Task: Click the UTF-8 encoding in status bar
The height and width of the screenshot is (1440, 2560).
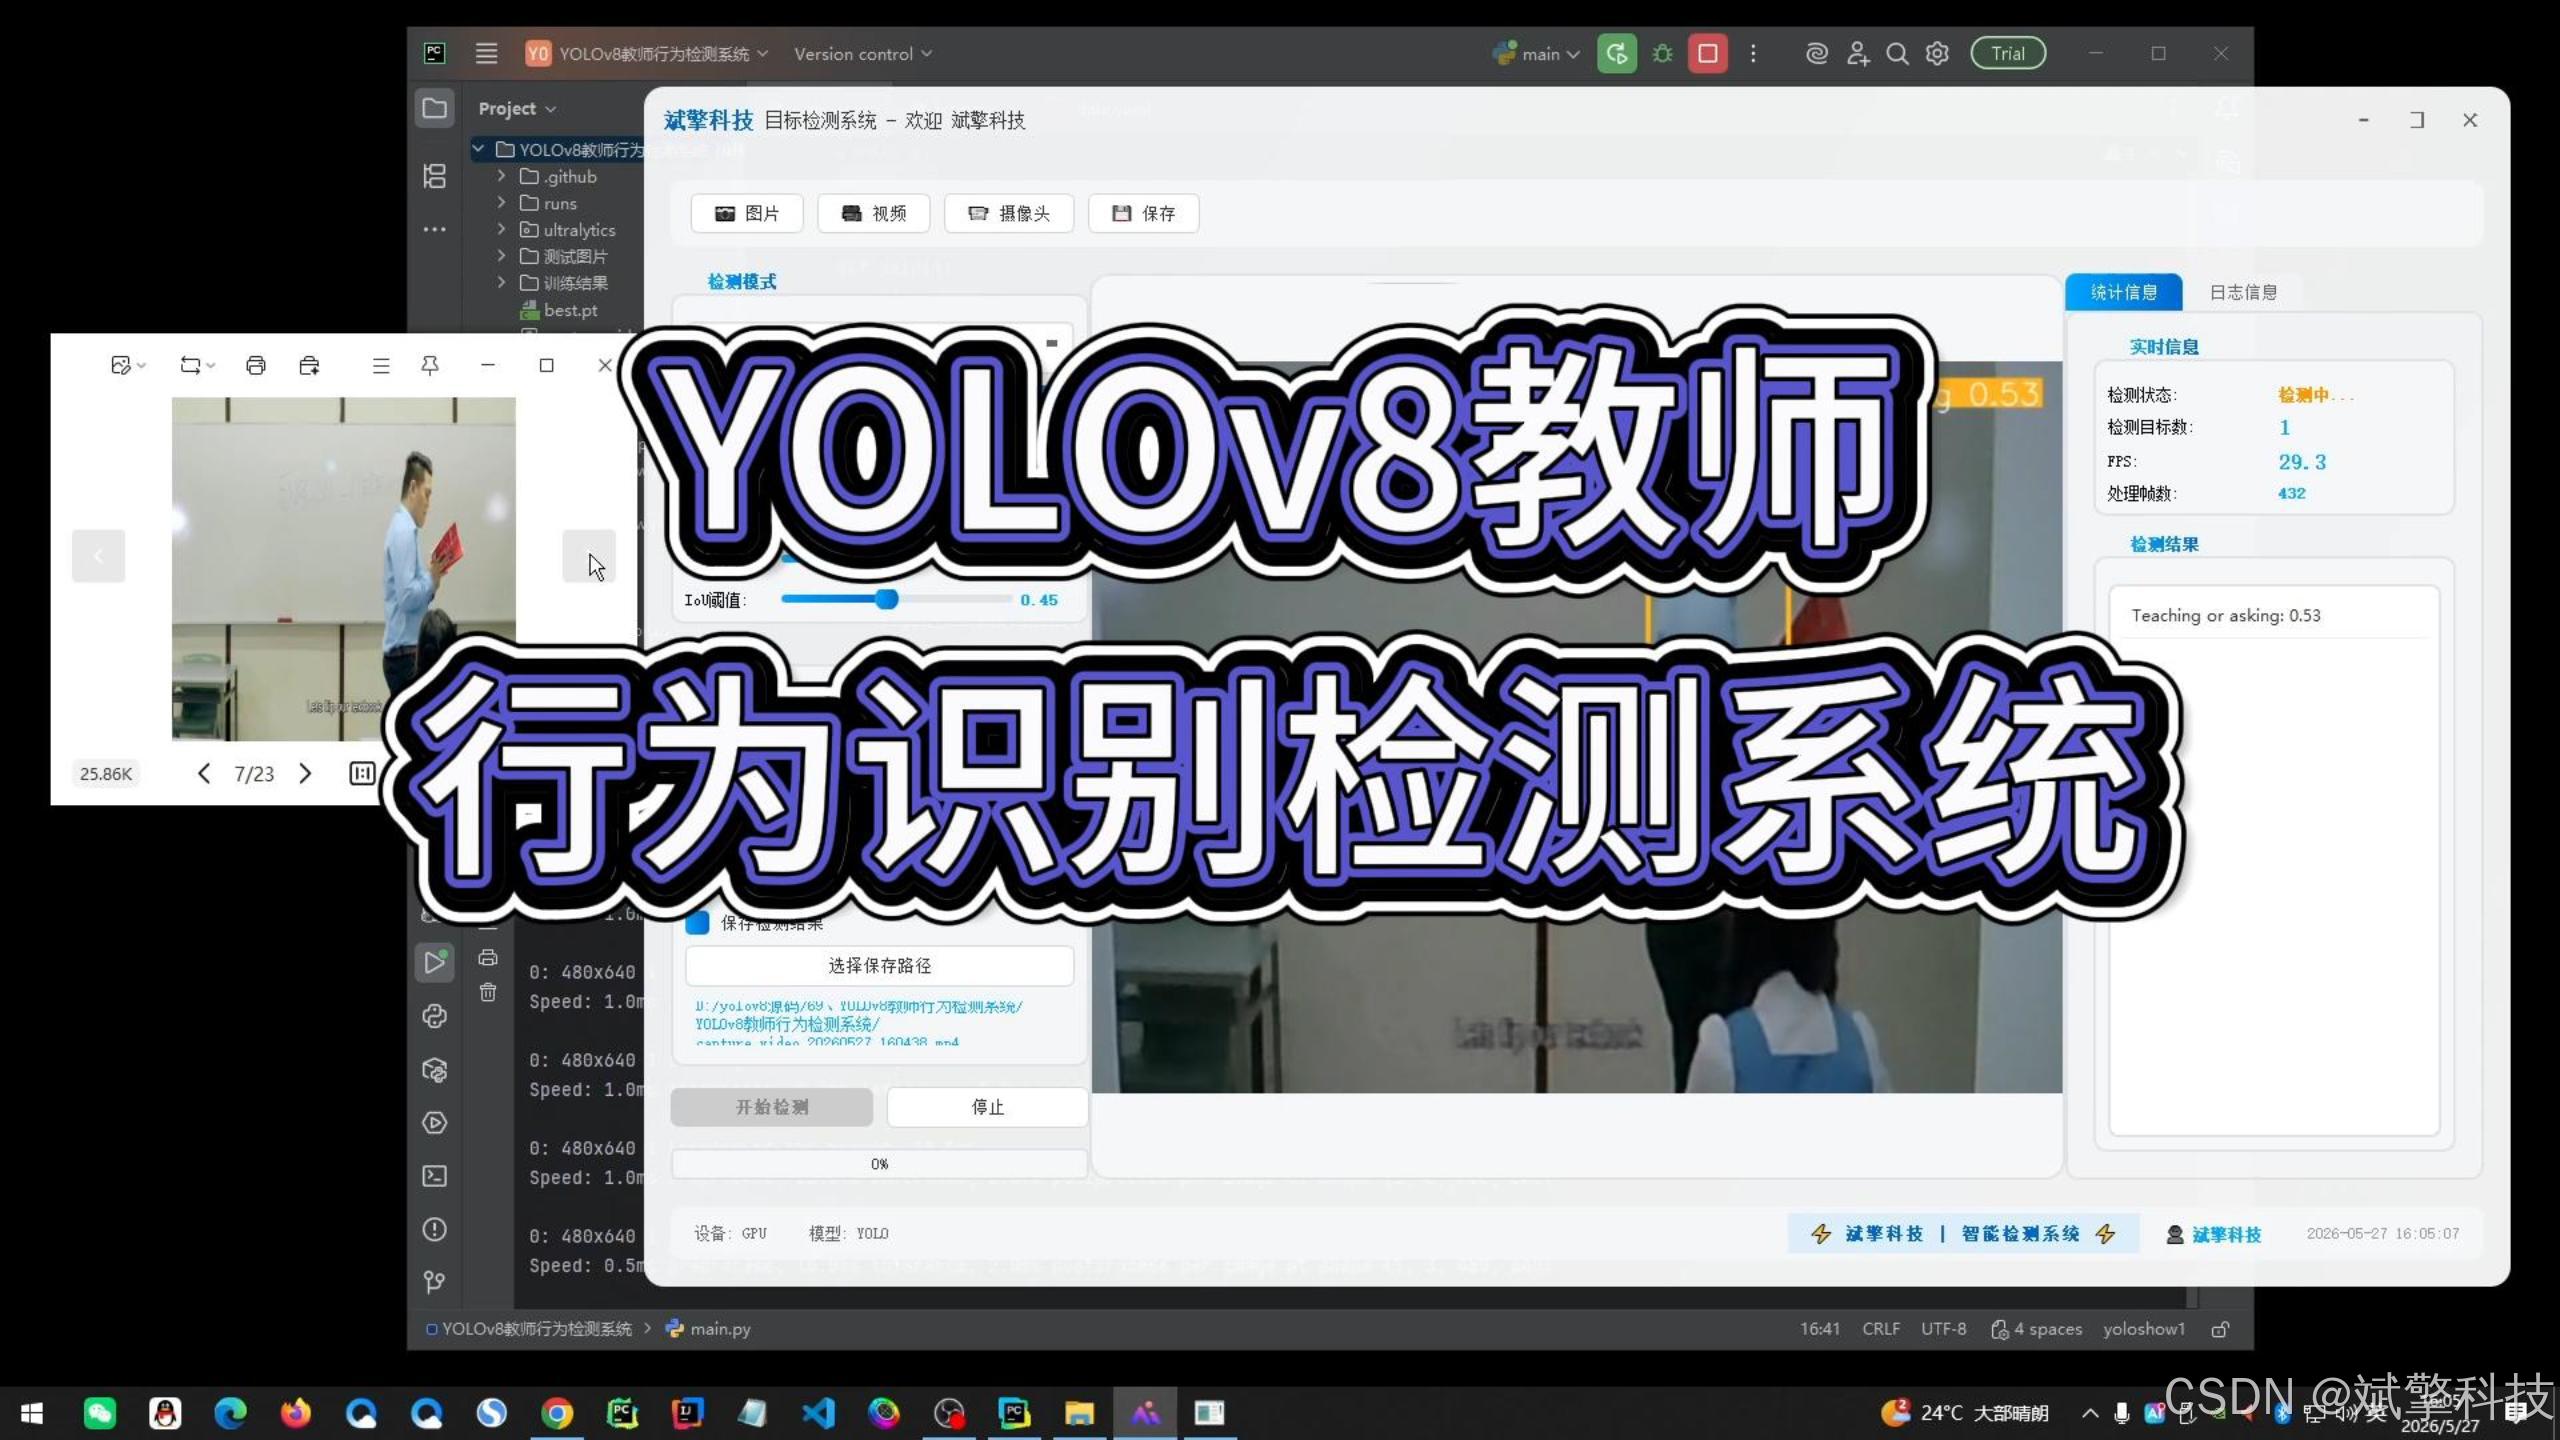Action: (1943, 1329)
